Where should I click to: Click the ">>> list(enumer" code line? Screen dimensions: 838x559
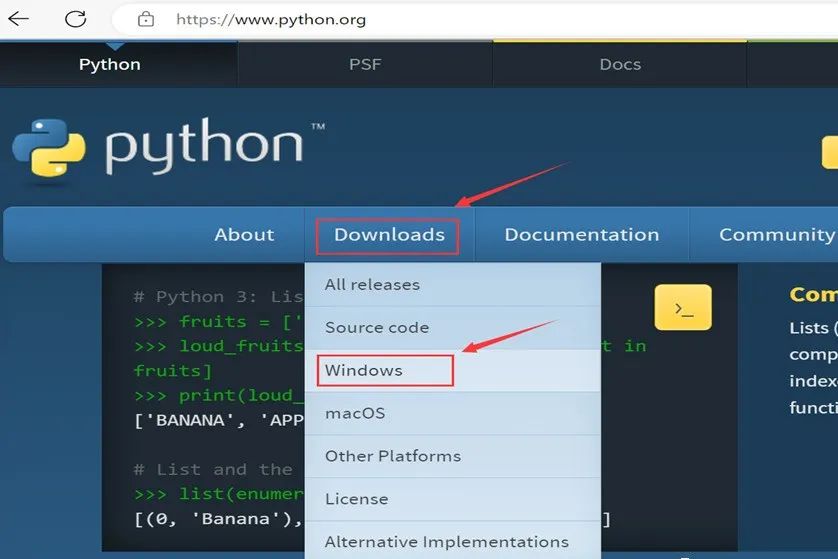click(219, 494)
